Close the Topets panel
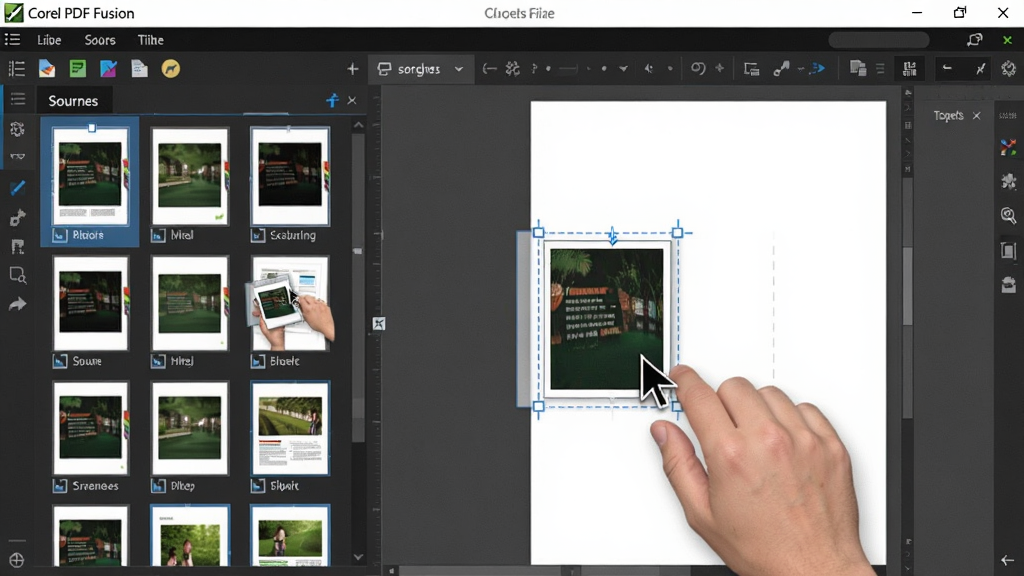 [976, 116]
